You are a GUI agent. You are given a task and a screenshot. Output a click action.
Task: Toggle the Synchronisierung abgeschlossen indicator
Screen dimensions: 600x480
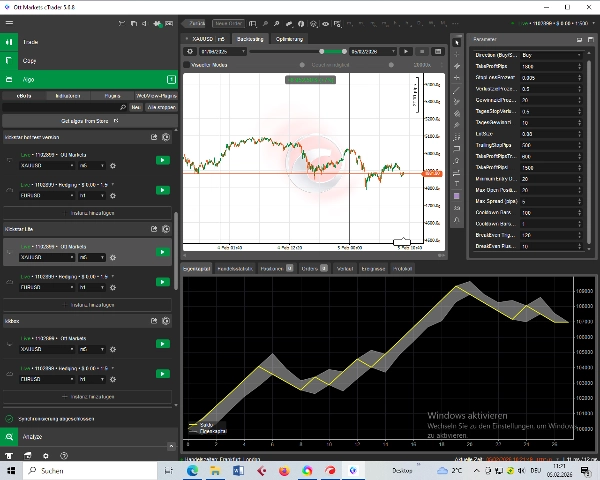coord(9,419)
